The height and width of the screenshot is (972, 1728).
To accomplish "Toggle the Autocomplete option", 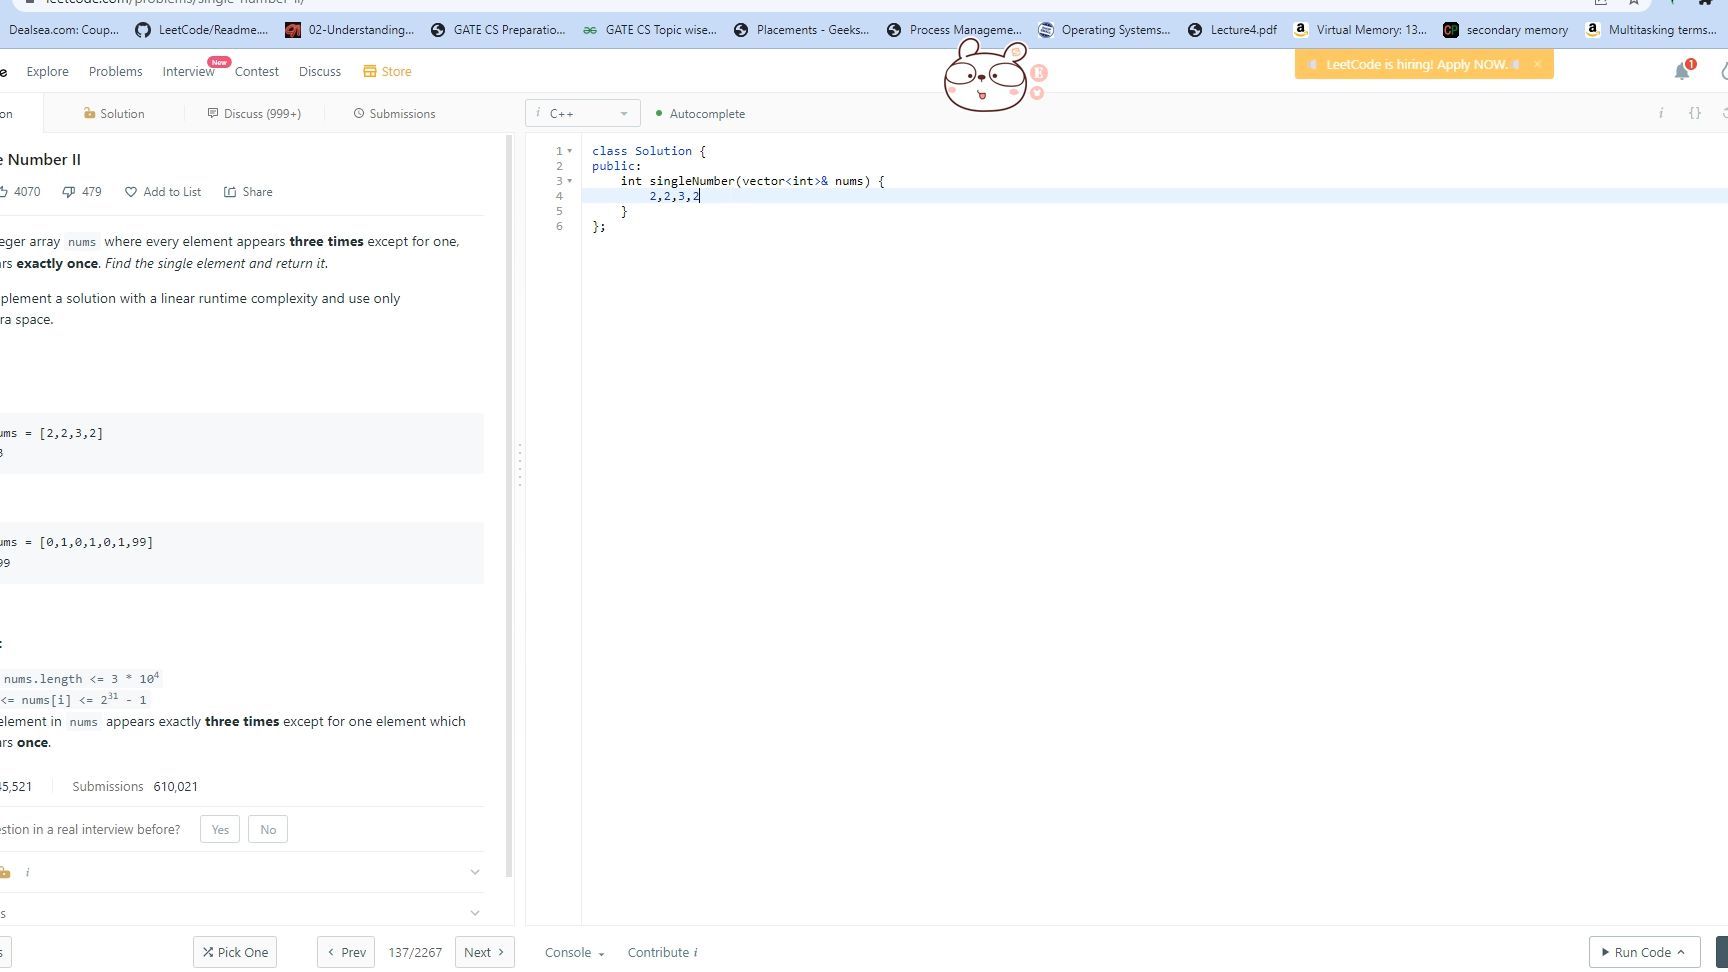I will [700, 114].
